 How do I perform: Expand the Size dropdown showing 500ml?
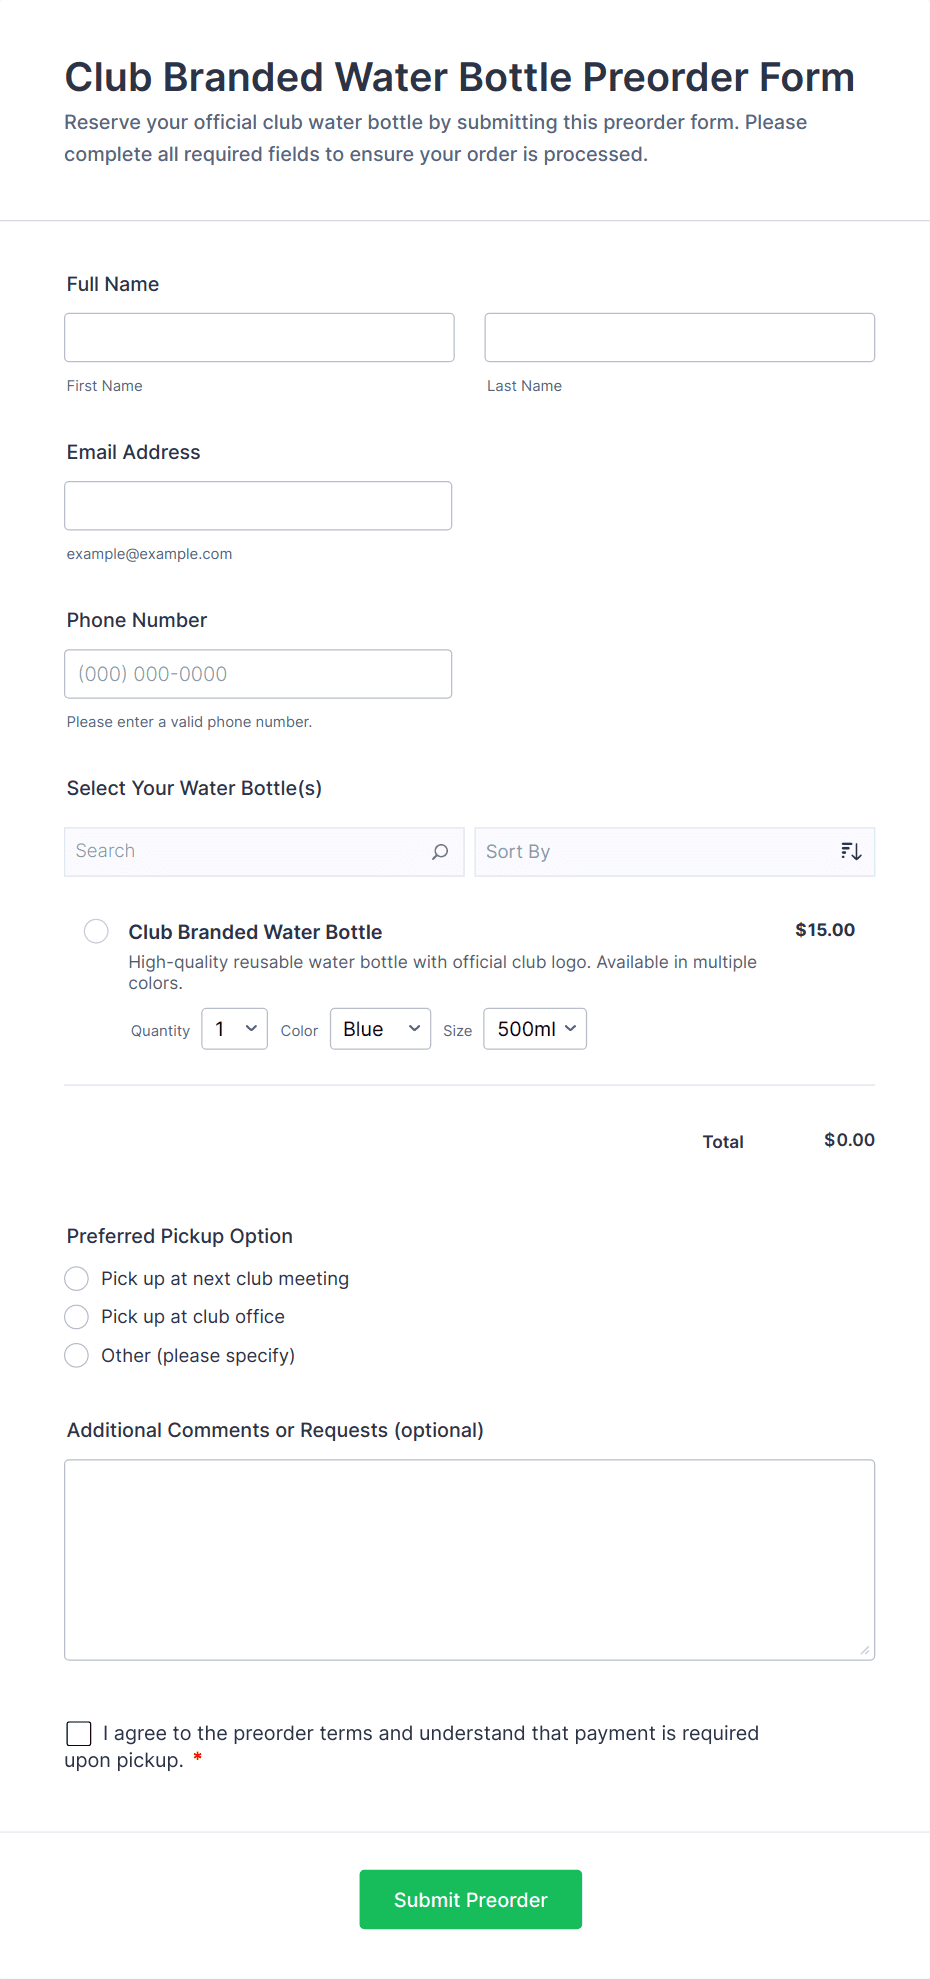[x=535, y=1029]
